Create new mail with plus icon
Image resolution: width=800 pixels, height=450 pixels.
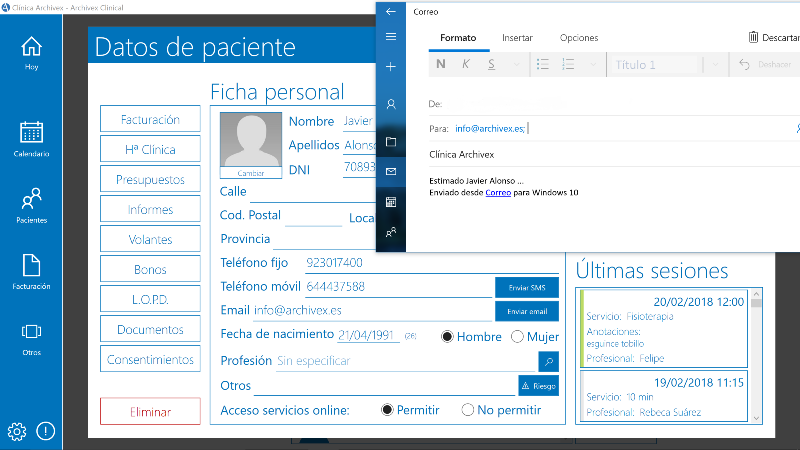[x=391, y=66]
